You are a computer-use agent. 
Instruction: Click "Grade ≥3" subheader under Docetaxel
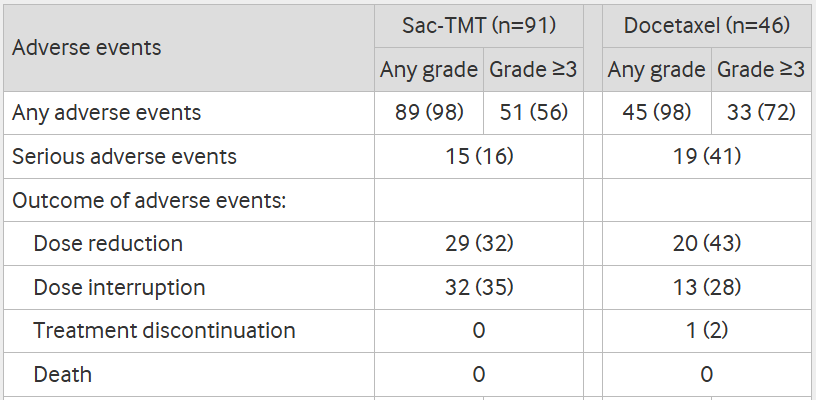pos(761,70)
